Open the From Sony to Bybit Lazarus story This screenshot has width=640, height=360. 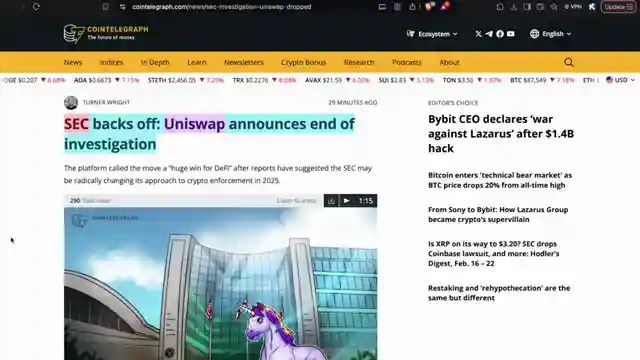[498, 214]
